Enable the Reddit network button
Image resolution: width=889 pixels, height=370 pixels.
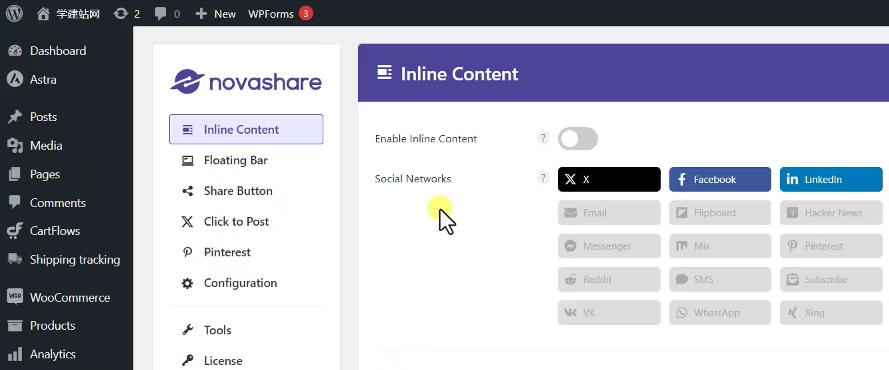[609, 279]
